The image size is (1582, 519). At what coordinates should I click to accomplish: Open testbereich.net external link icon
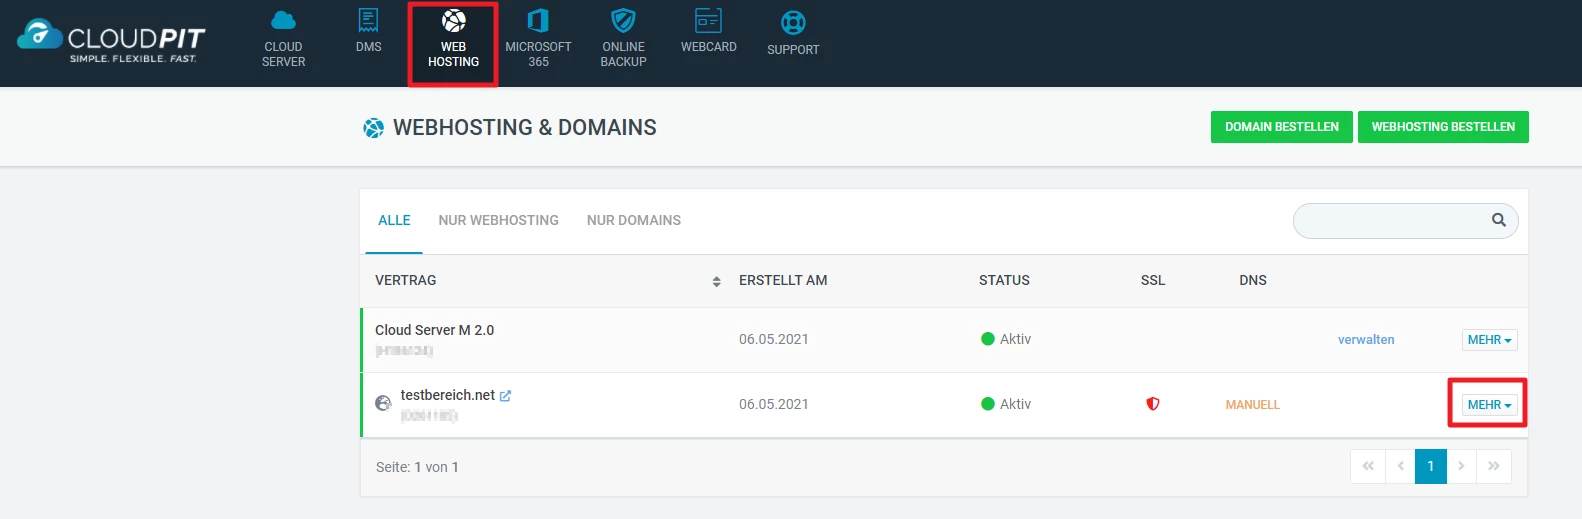click(506, 396)
